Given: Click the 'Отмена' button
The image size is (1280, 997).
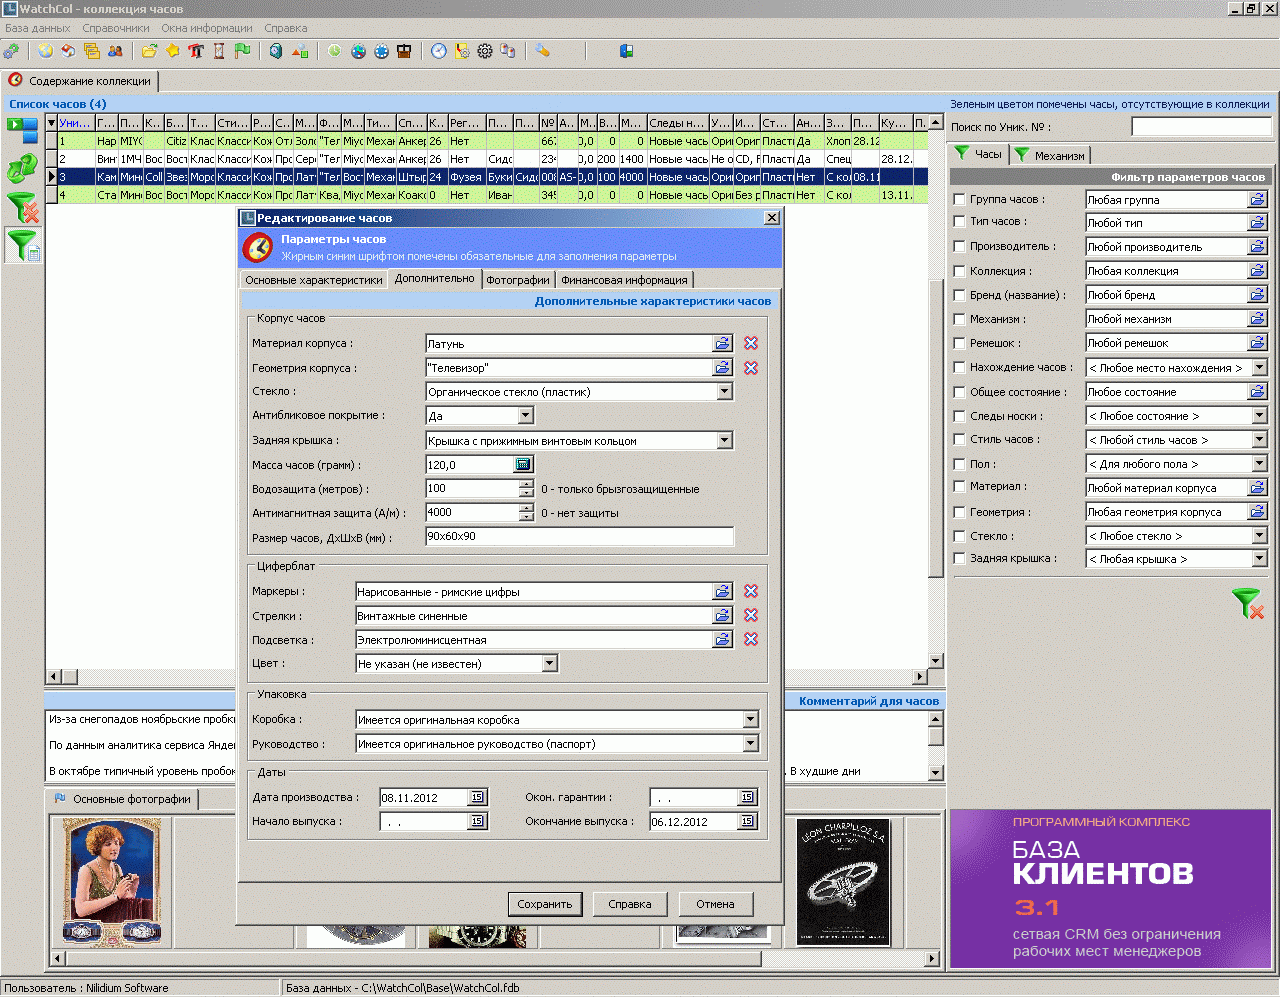Looking at the screenshot, I should pos(715,904).
